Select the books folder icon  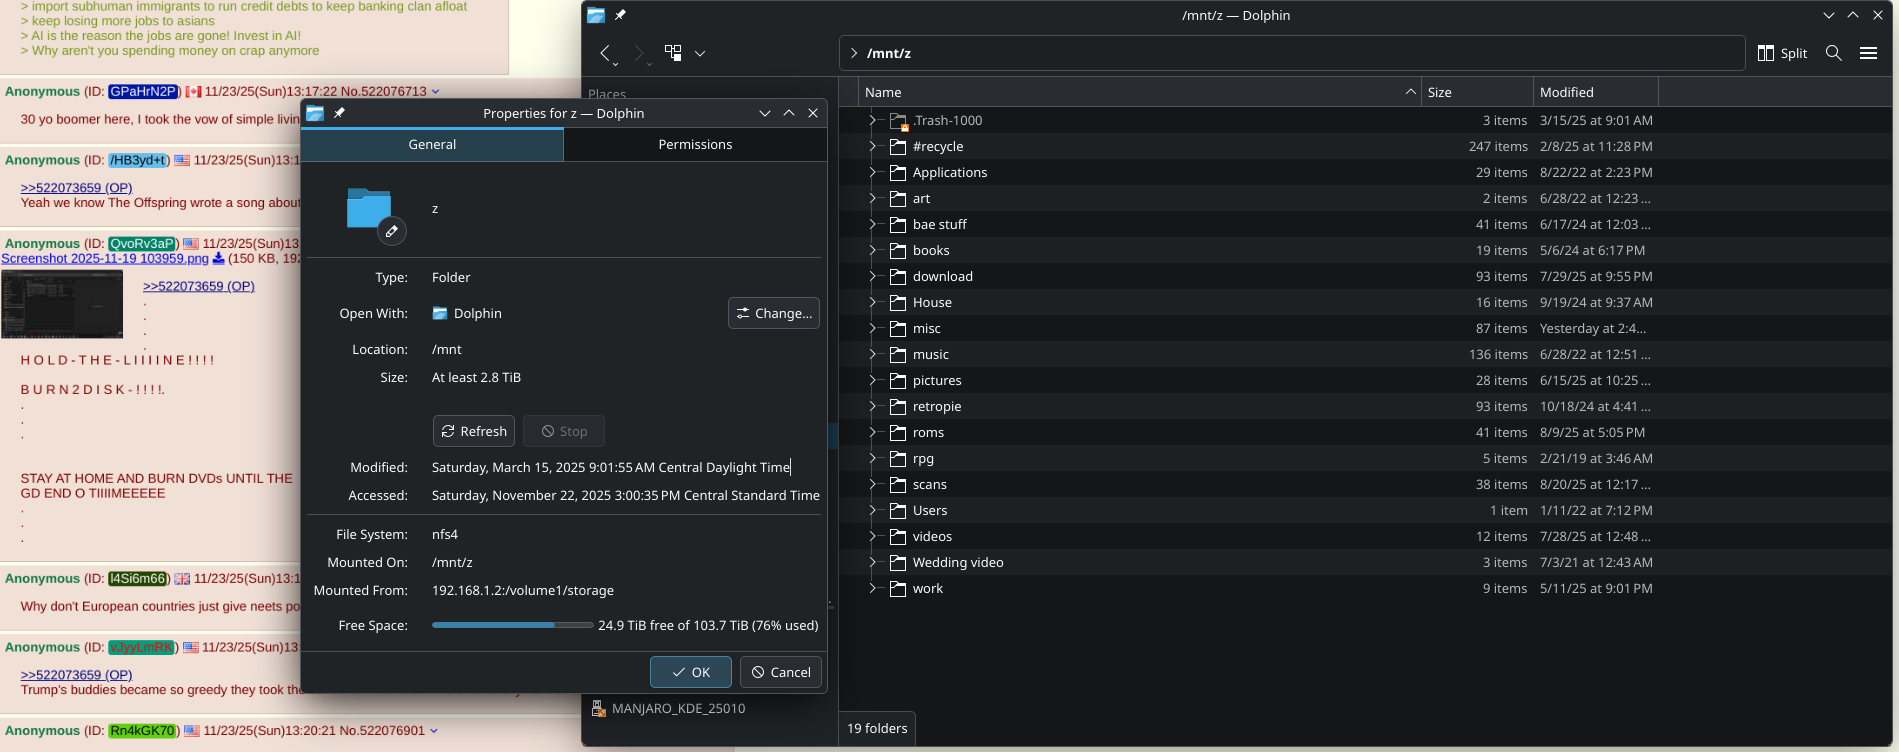(x=898, y=250)
